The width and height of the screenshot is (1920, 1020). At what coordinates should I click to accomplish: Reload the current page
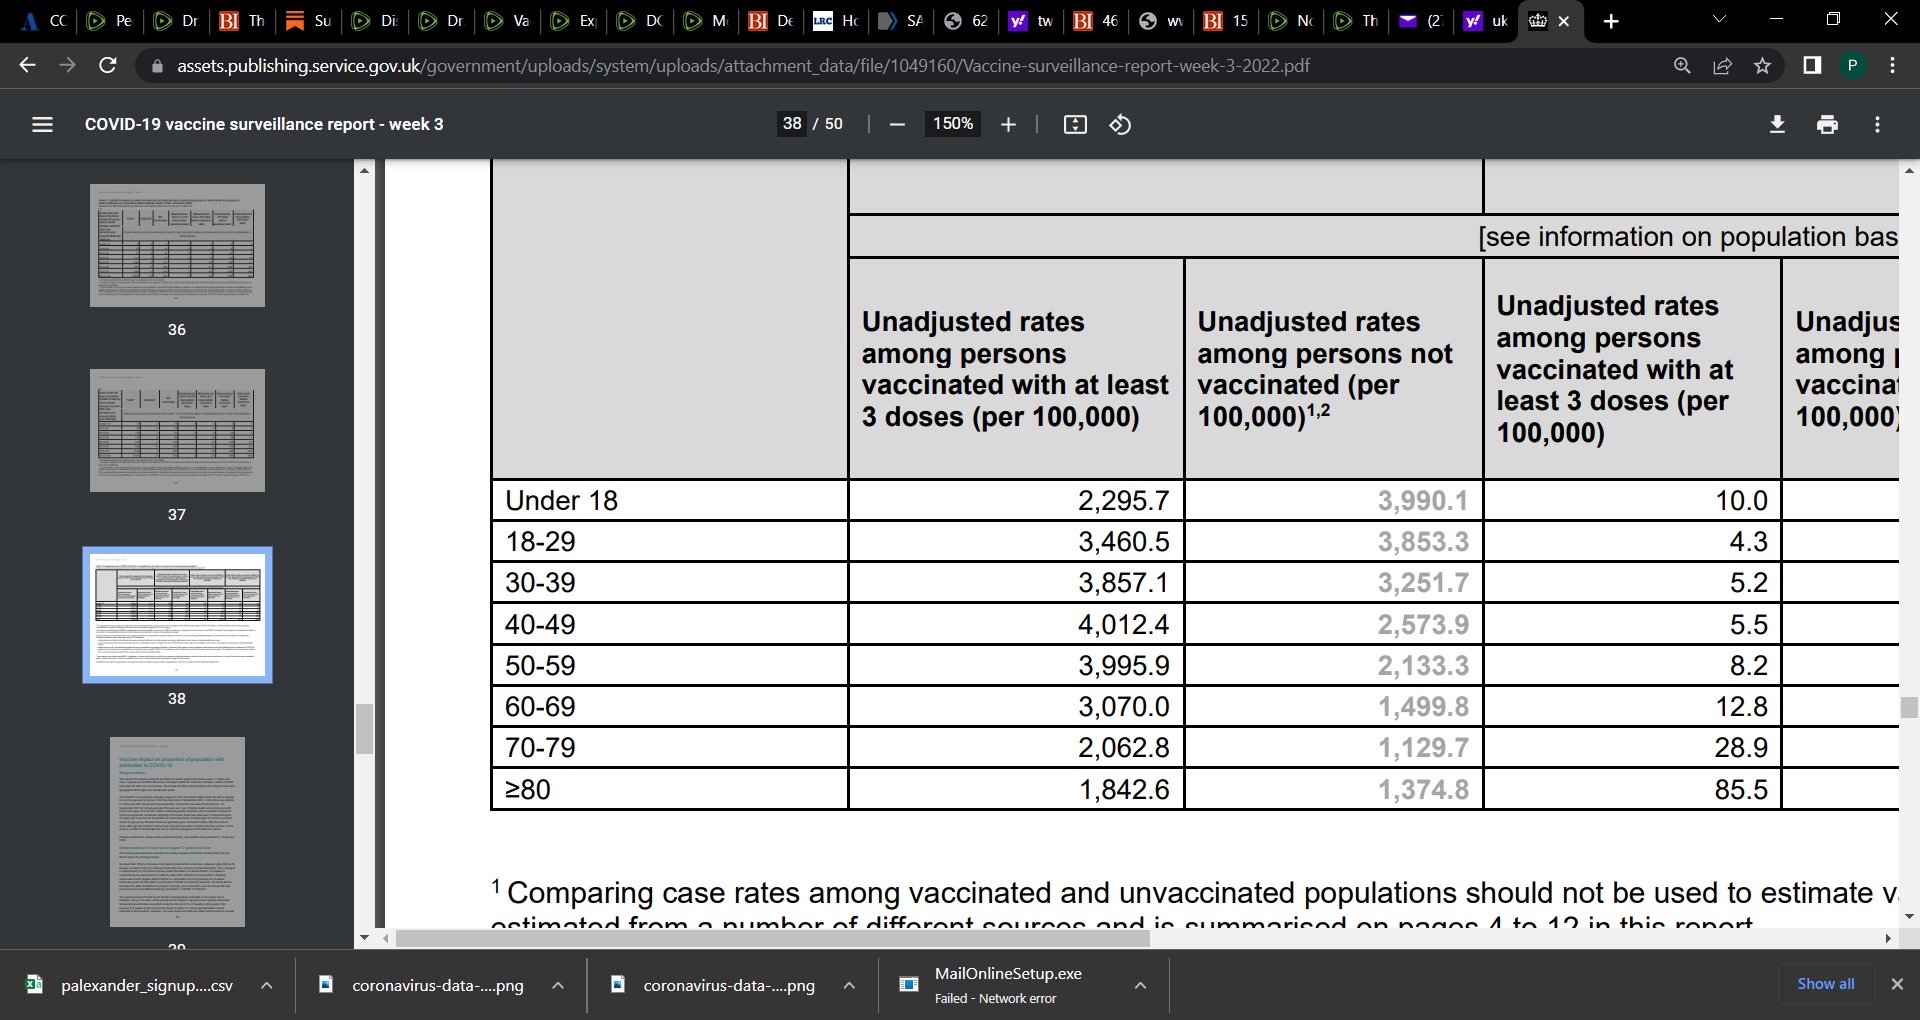pyautogui.click(x=108, y=66)
